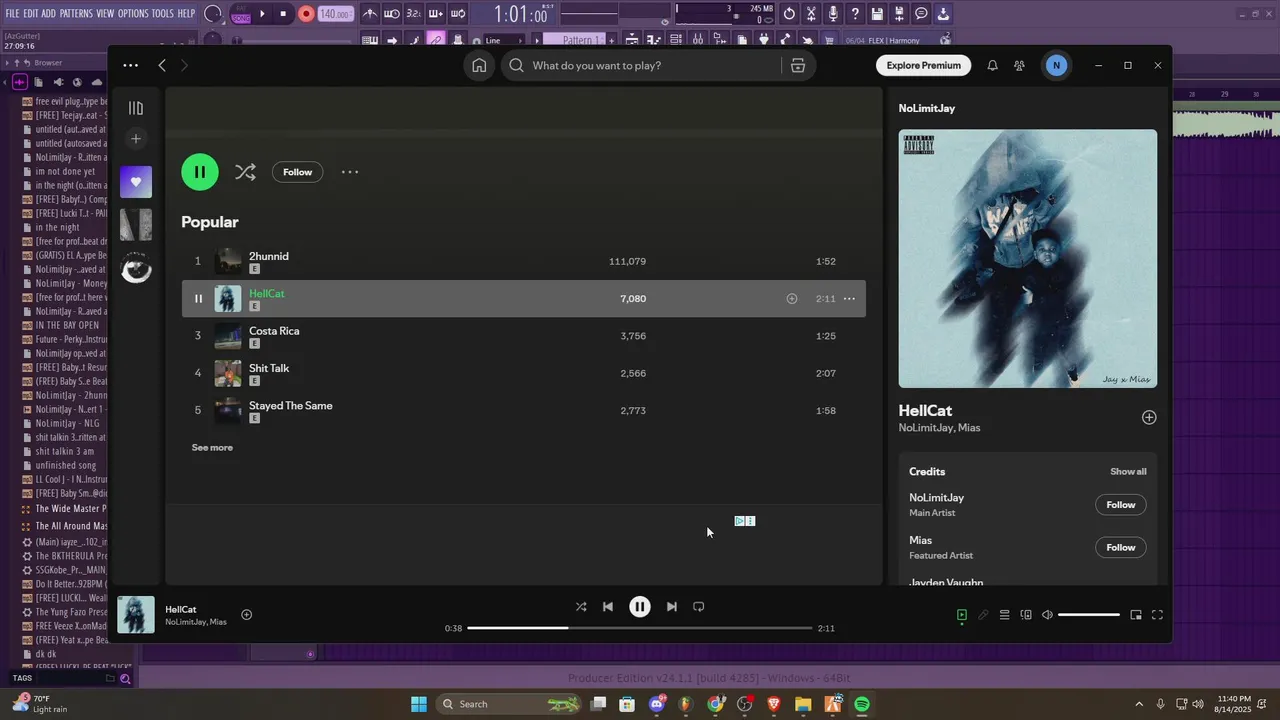Viewport: 1280px width, 720px height.
Task: Click FL Studio tempo 140 field
Action: point(336,14)
